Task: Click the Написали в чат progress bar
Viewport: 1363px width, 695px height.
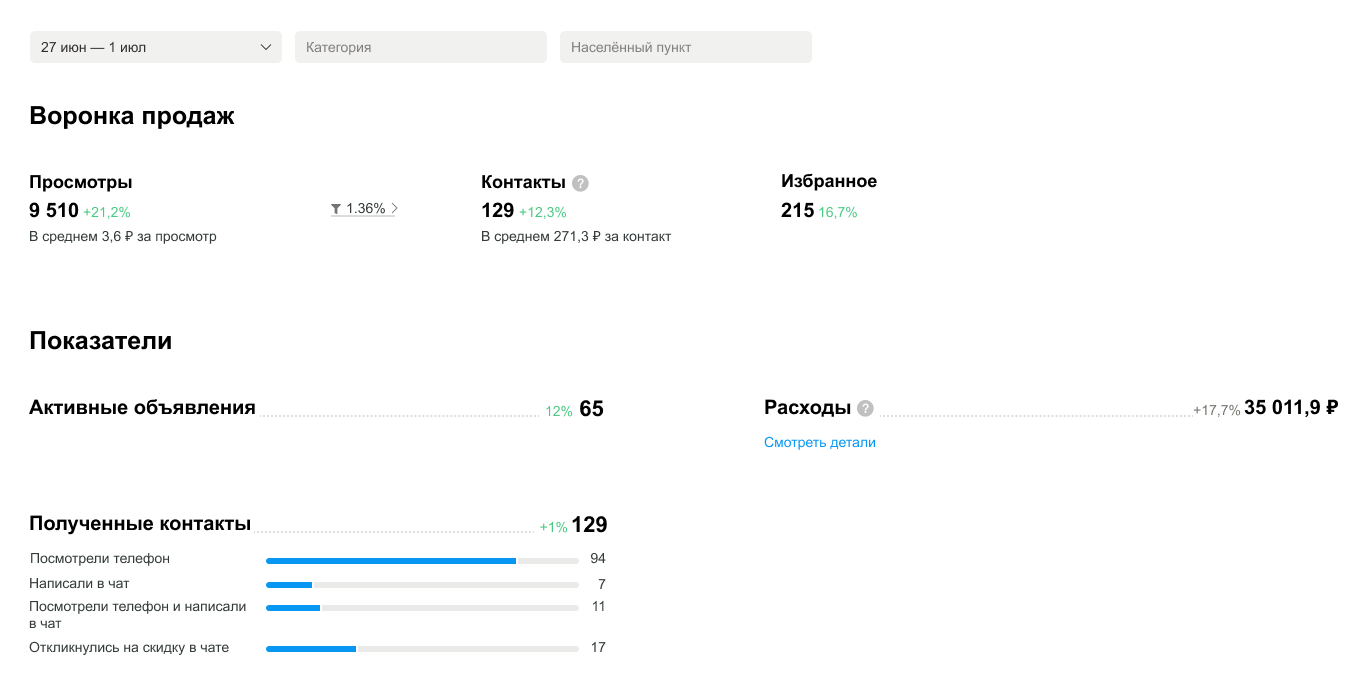Action: click(422, 585)
